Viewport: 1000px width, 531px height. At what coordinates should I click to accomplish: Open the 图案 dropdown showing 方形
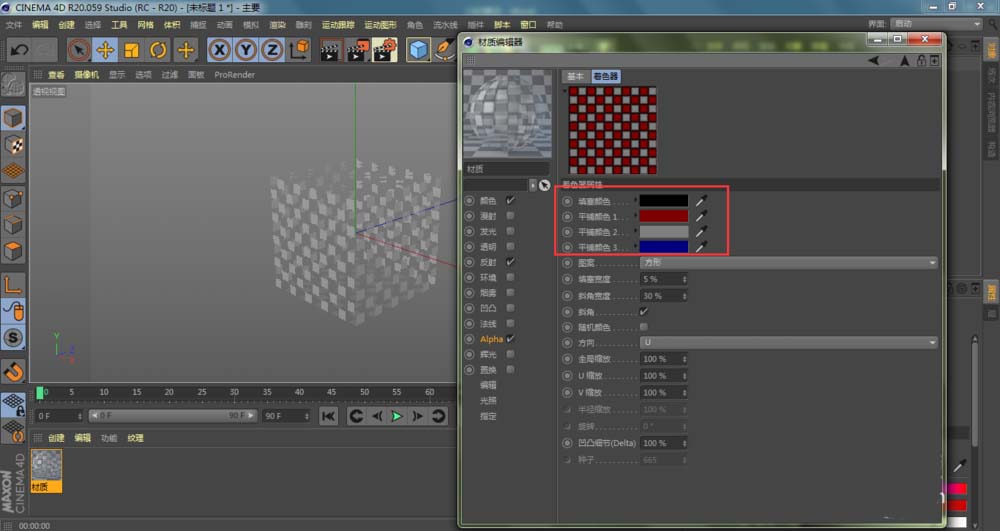coord(789,263)
